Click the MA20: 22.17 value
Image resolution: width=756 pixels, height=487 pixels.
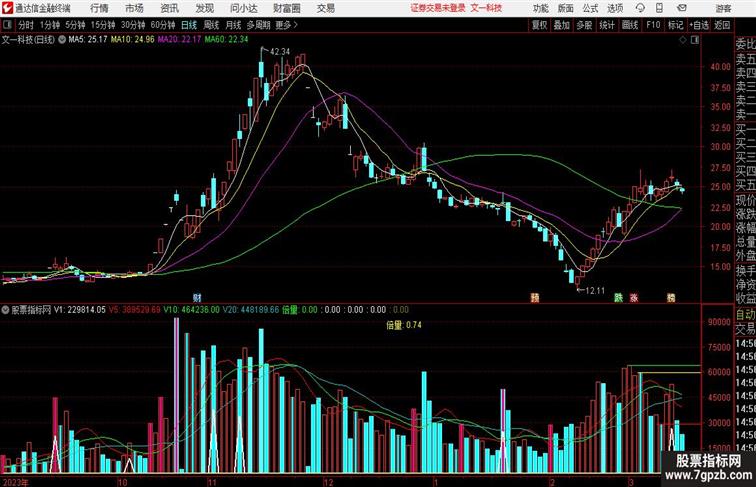click(x=179, y=40)
